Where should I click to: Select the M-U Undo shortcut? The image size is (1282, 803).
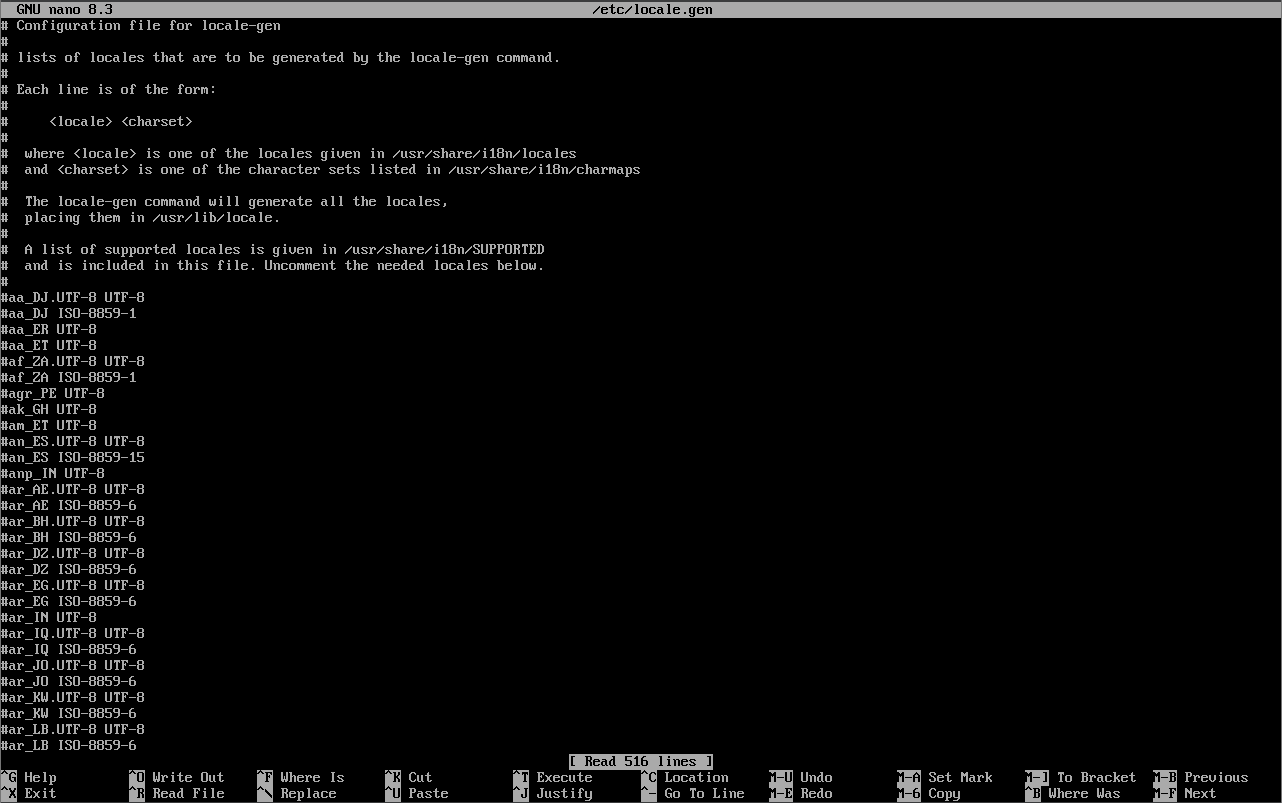(x=800, y=777)
